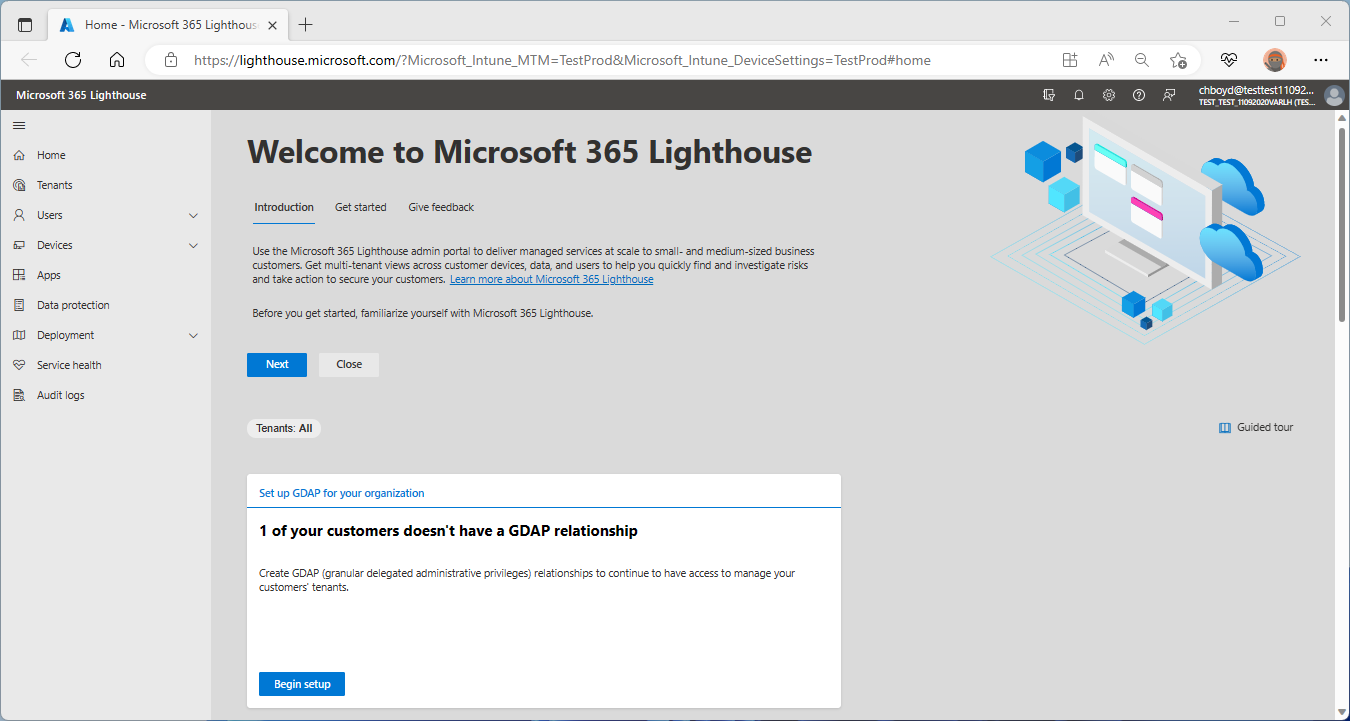Screen dimensions: 1350x721
Task: Click Begin setup for GDAP relationships
Action: coord(301,683)
